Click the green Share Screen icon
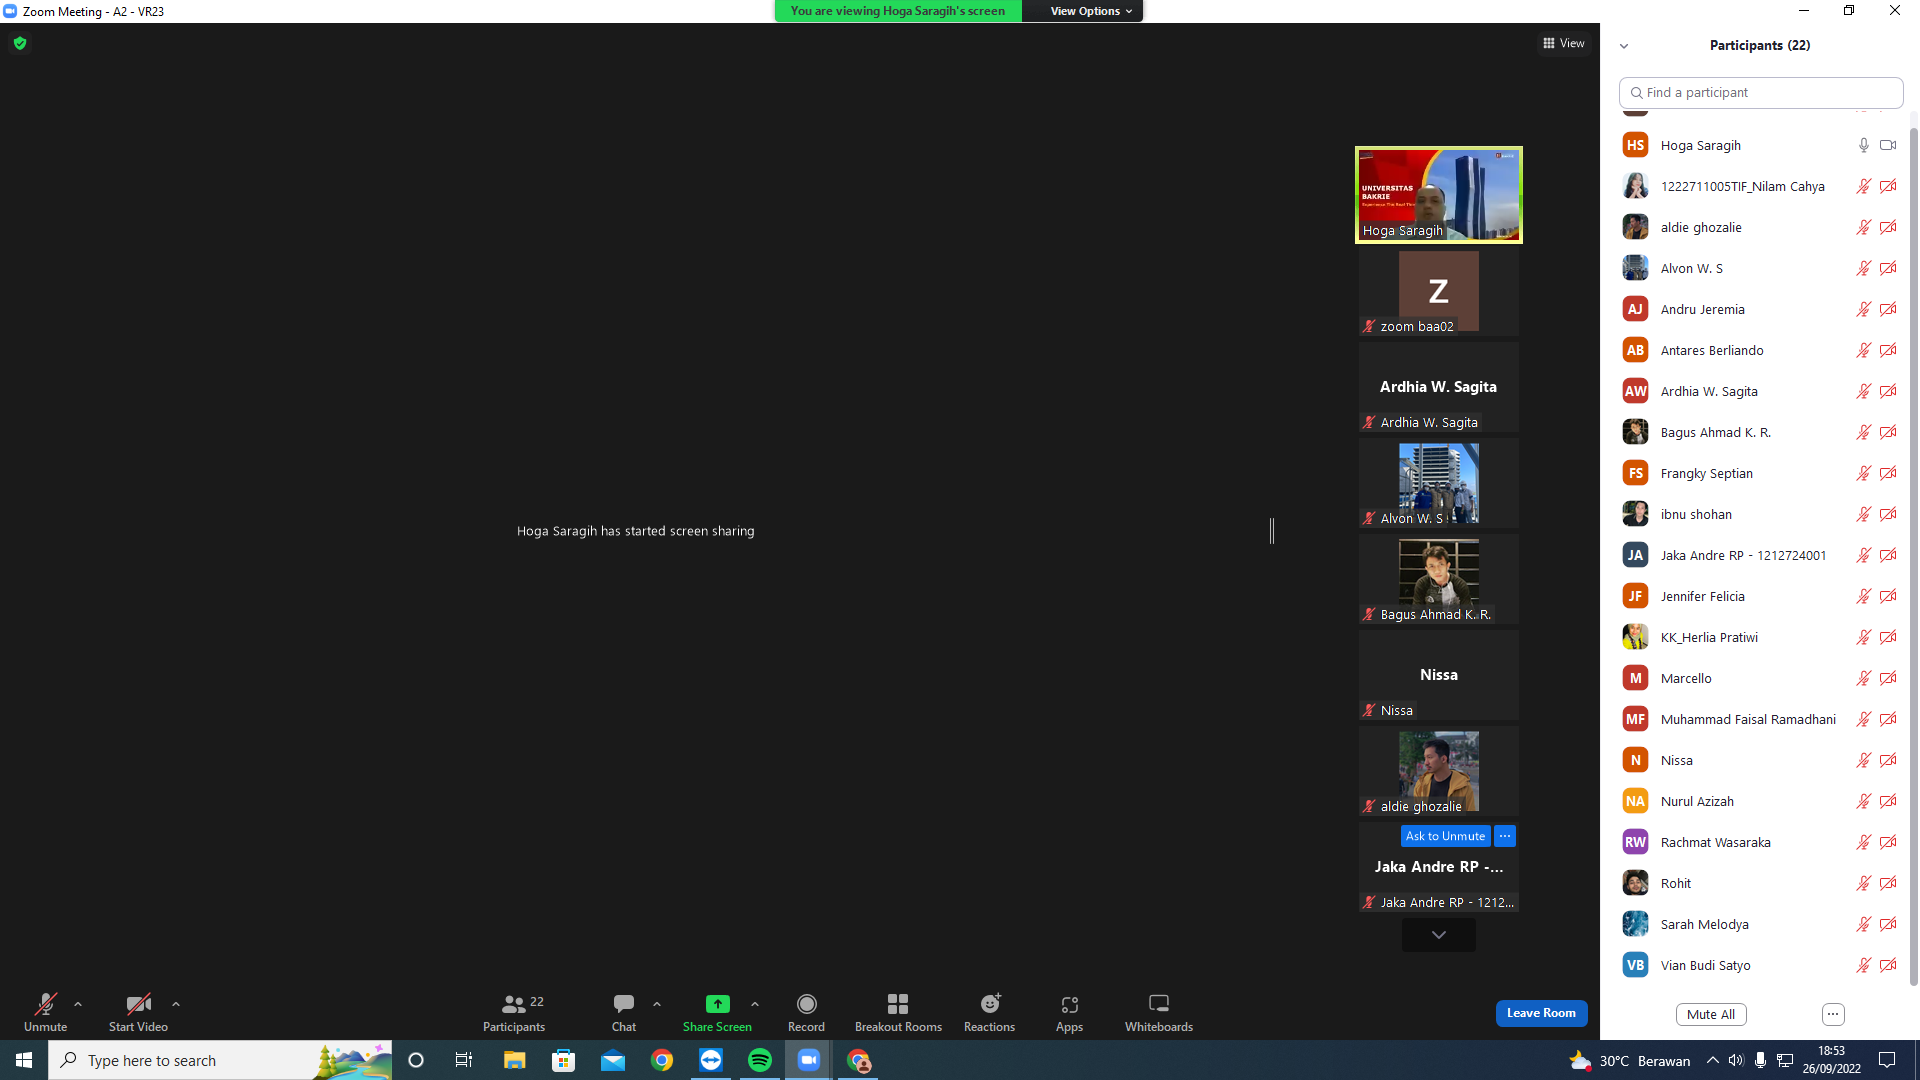 [717, 1004]
